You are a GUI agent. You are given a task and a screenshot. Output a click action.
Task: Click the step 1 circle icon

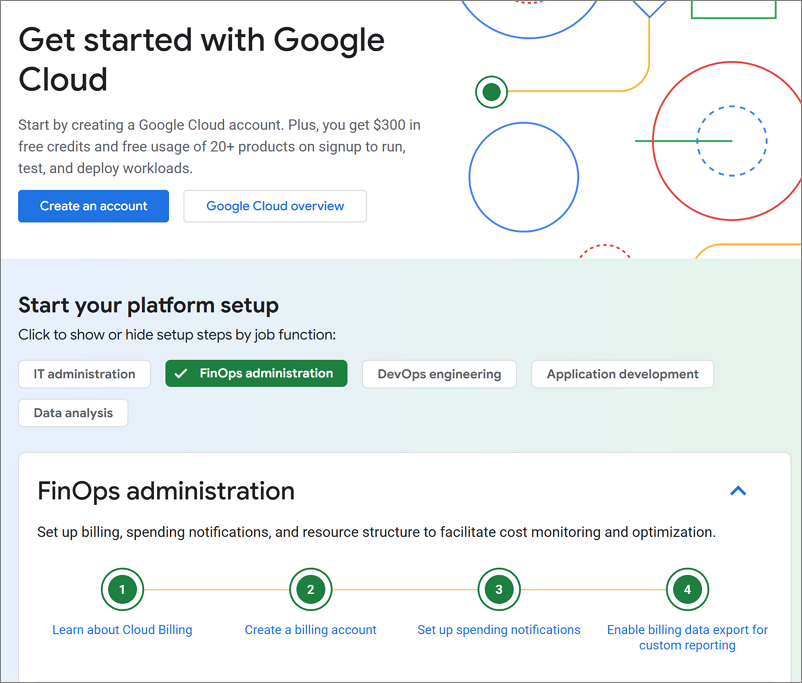[x=122, y=589]
